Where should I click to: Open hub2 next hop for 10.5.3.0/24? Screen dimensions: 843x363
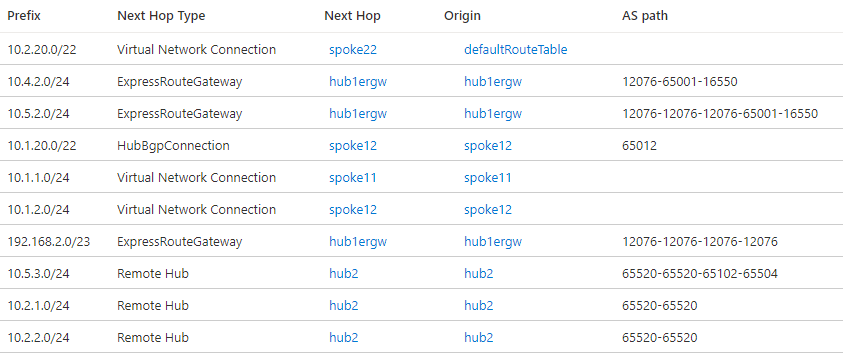click(344, 274)
